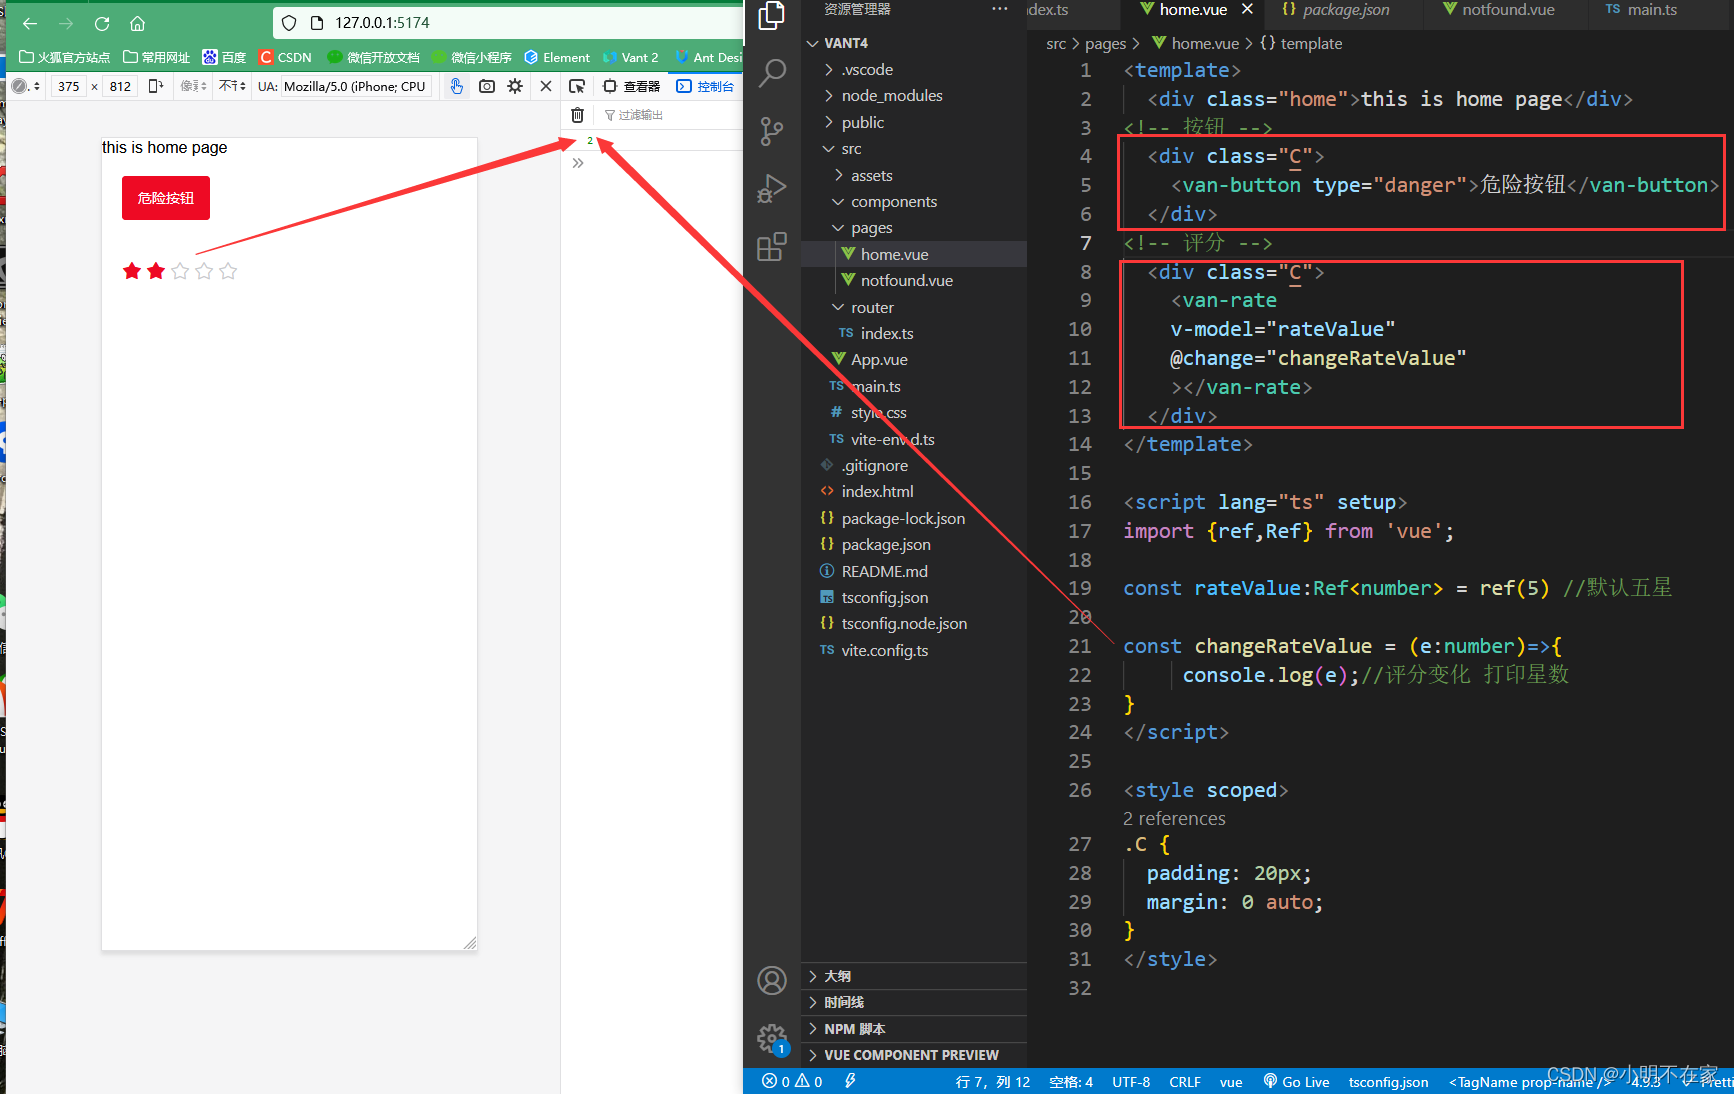
Task: Expand the node_modules folder
Action: [x=914, y=95]
